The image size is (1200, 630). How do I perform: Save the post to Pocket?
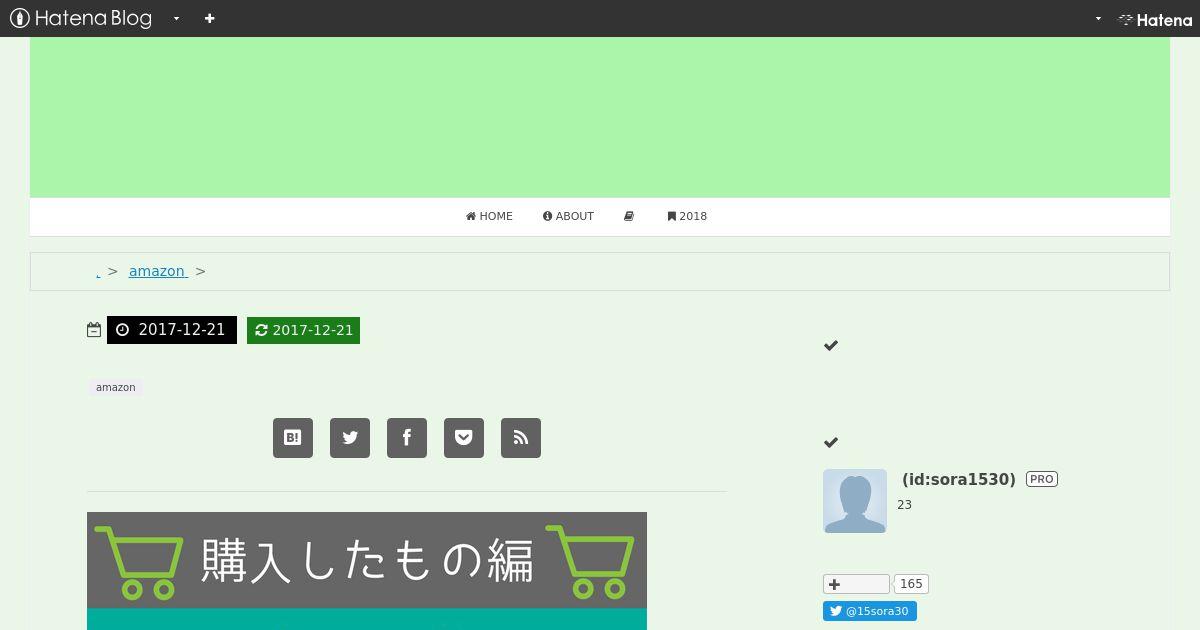pyautogui.click(x=464, y=438)
